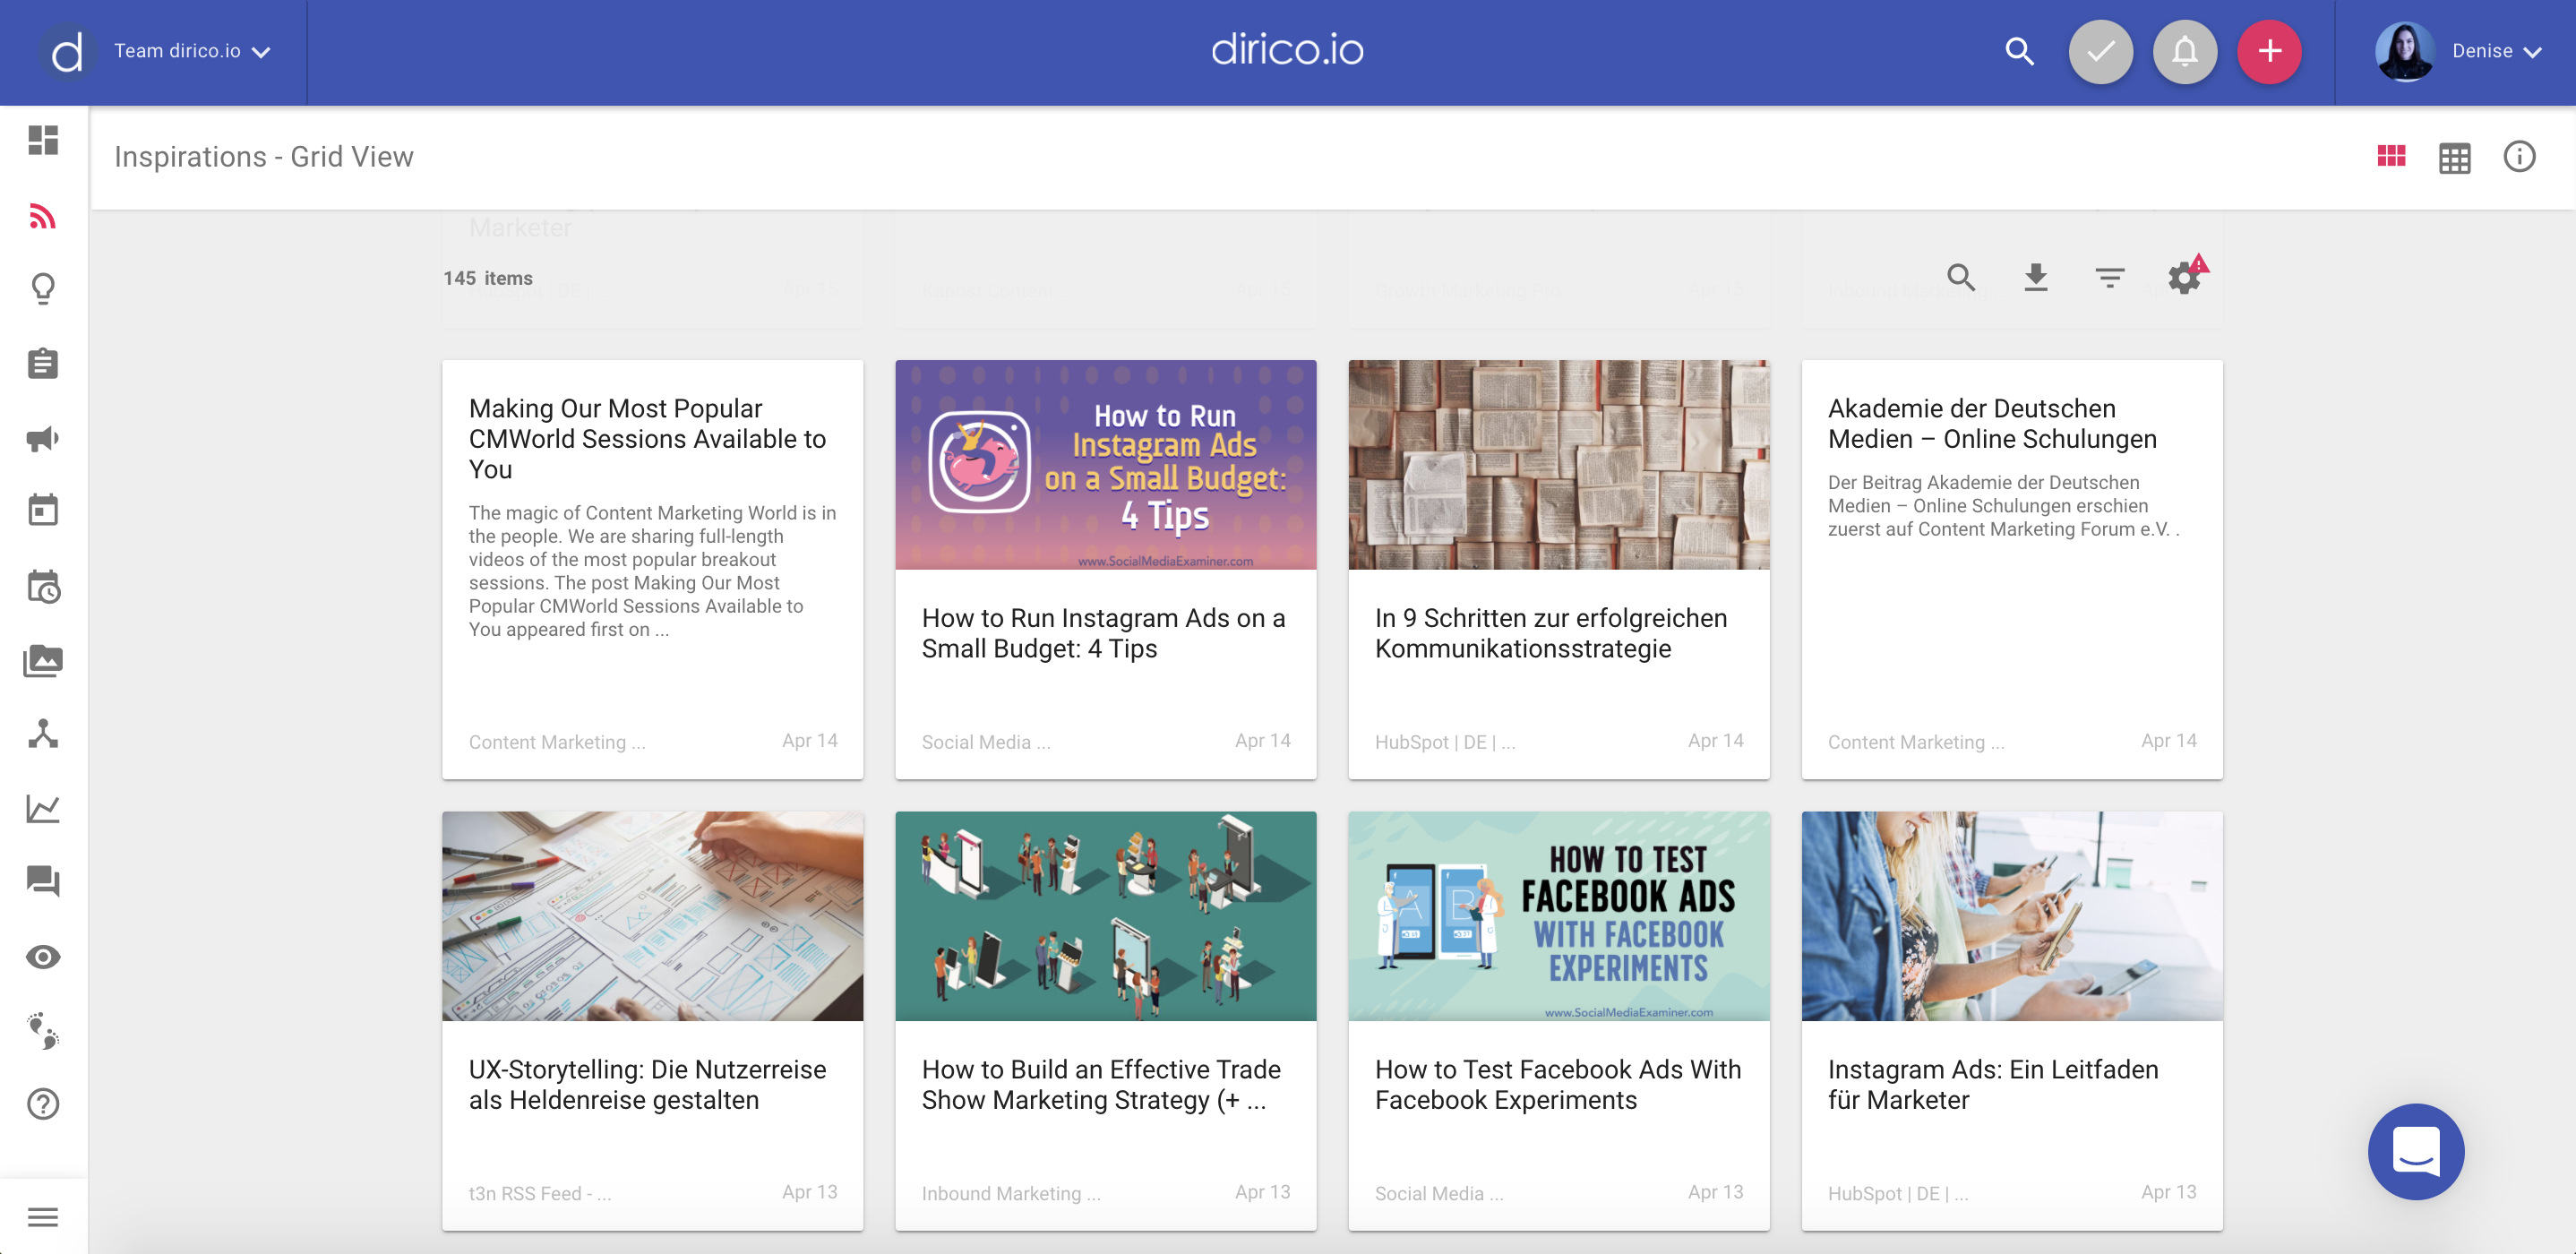Open the RSS inspirations feed icon
Image resolution: width=2576 pixels, height=1254 pixels.
[x=42, y=215]
